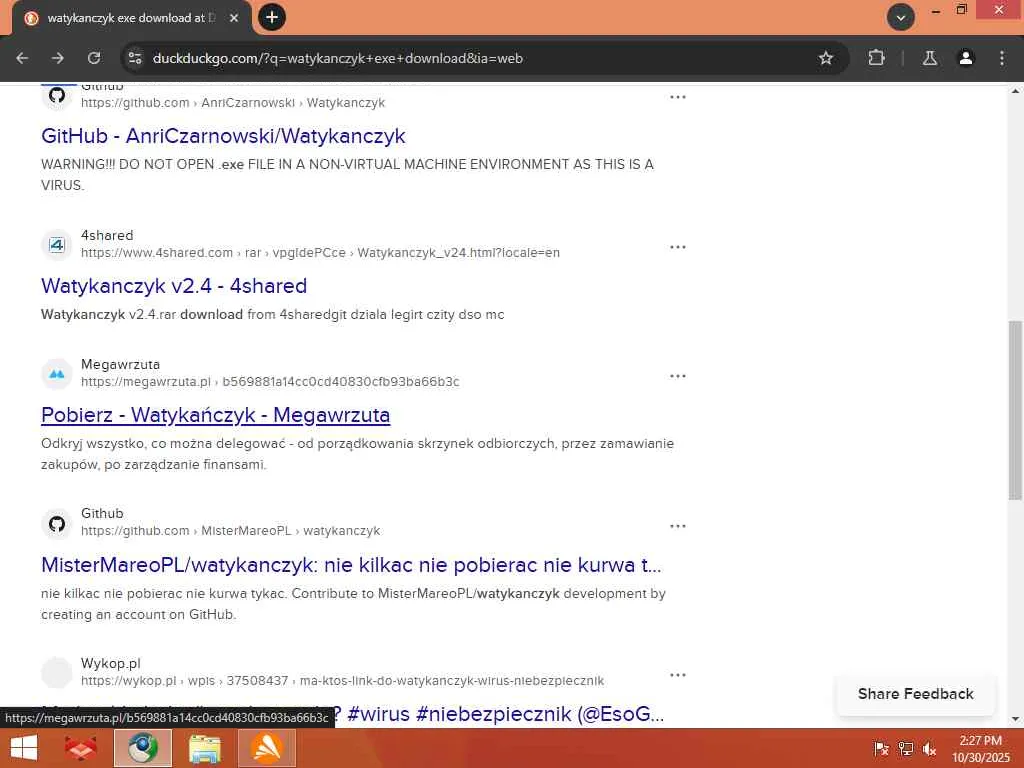Close the watykanczyk exe download tab
1024x768 pixels.
point(234,18)
